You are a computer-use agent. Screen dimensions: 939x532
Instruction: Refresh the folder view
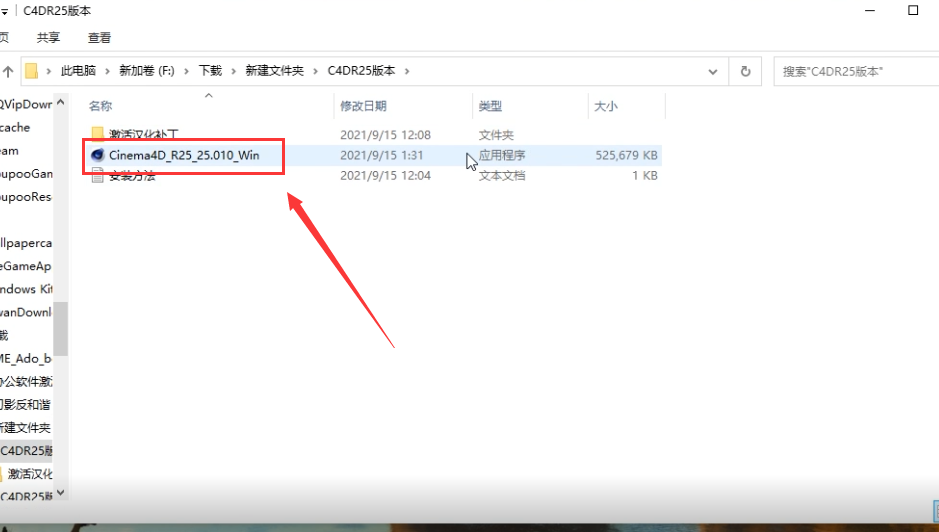(x=746, y=72)
